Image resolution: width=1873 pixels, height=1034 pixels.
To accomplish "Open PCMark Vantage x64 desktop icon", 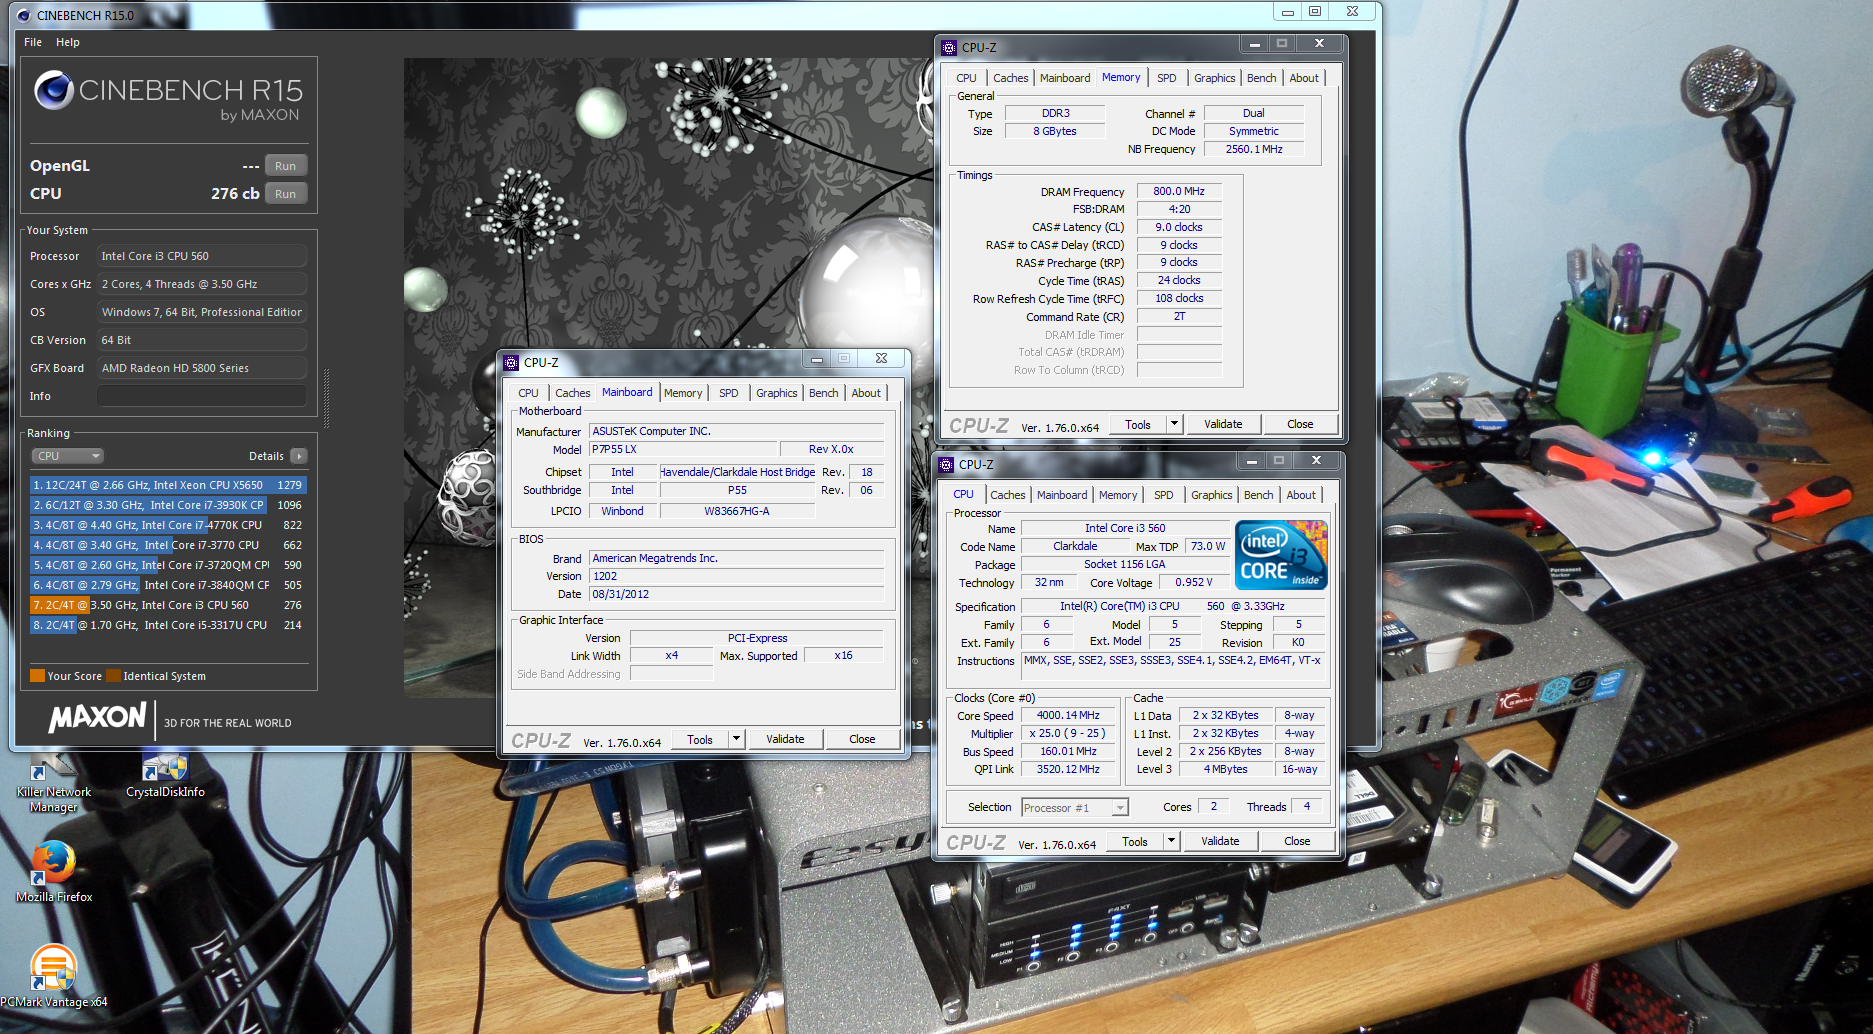I will point(54,975).
